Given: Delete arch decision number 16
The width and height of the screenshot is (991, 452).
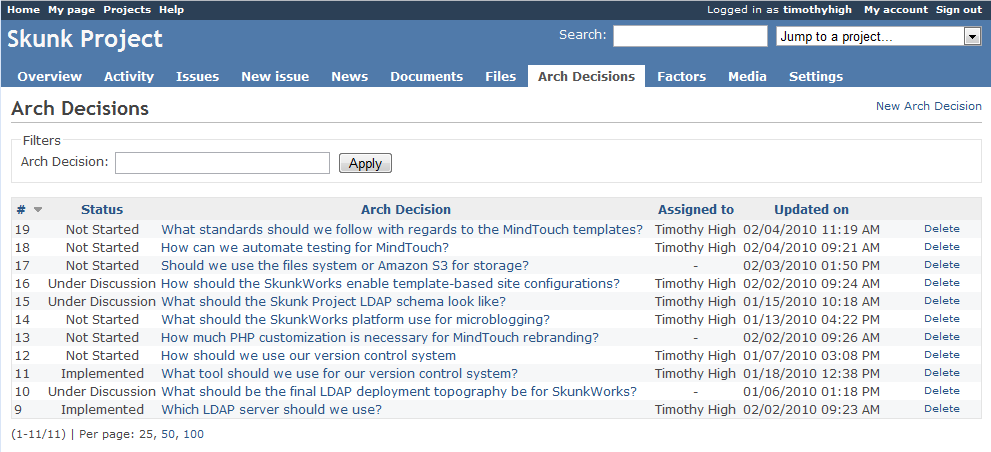Looking at the screenshot, I should [942, 283].
